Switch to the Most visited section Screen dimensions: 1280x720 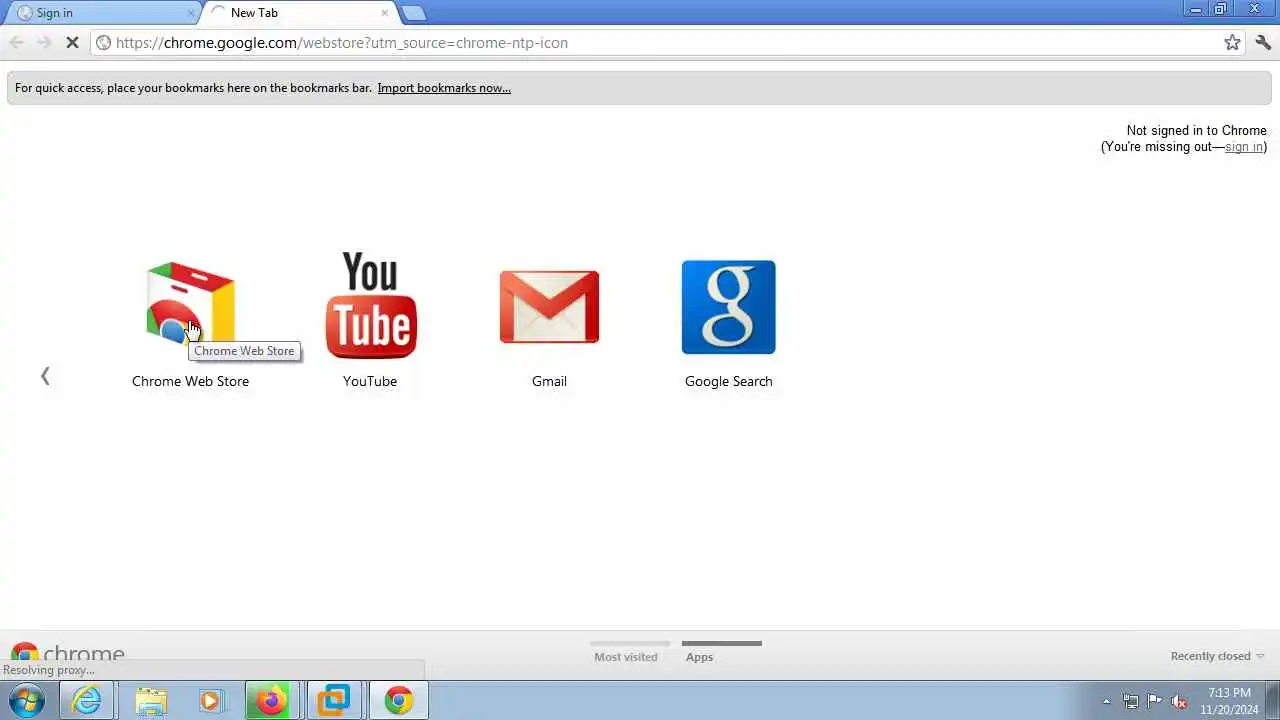point(626,657)
